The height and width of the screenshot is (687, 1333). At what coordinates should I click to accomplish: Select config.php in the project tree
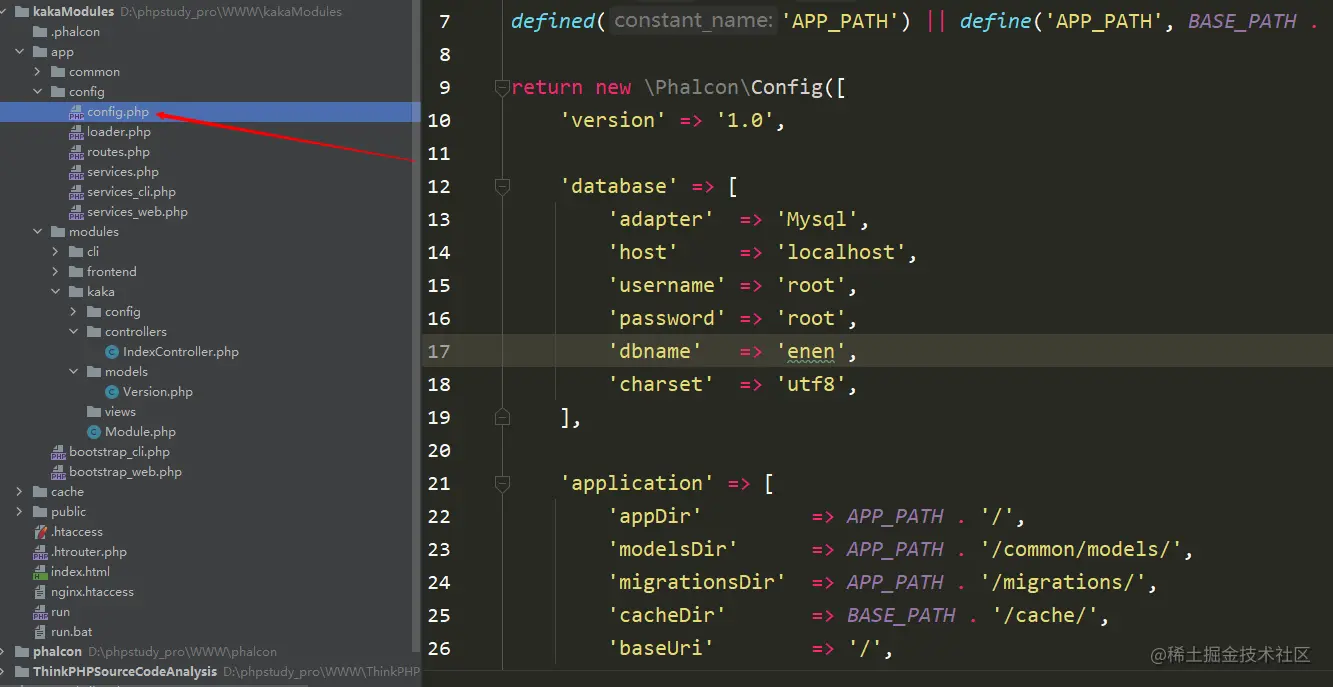click(x=210, y=112)
